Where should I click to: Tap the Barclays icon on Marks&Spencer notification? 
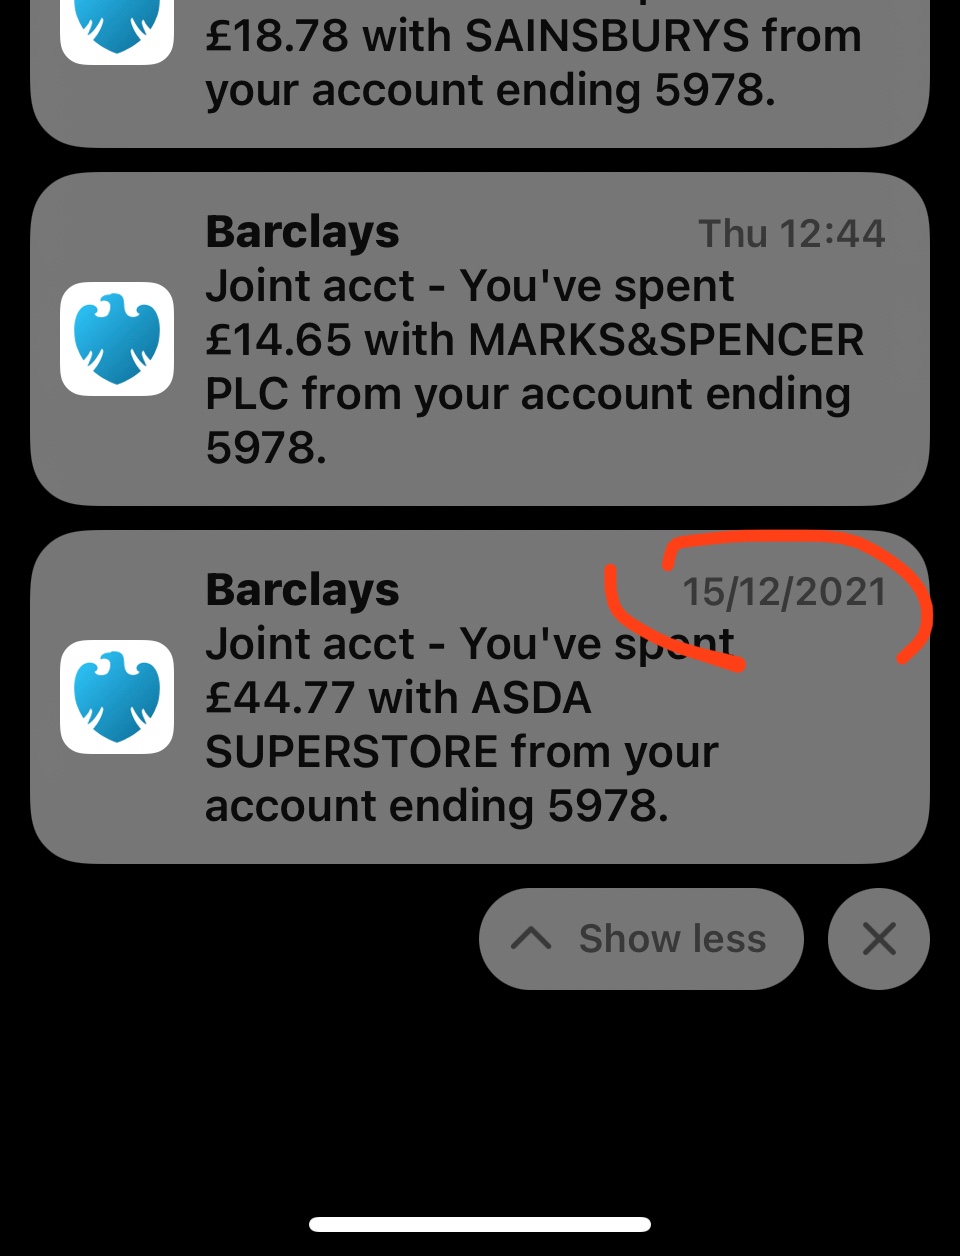pos(117,339)
